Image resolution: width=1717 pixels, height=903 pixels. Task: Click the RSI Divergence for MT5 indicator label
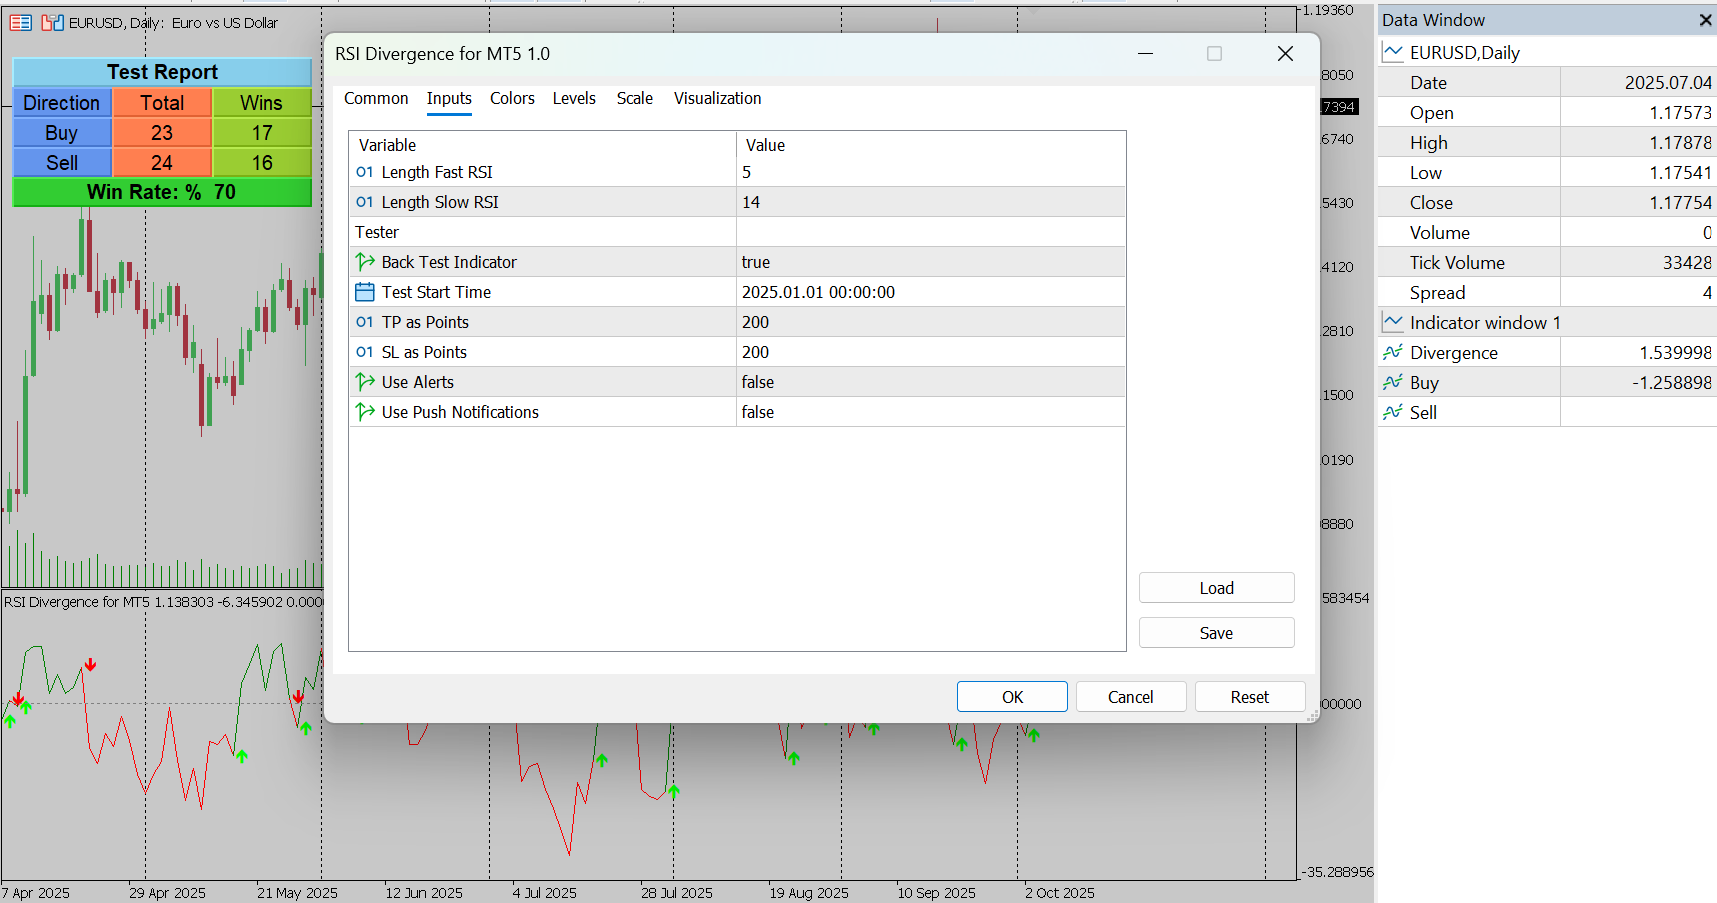(77, 602)
